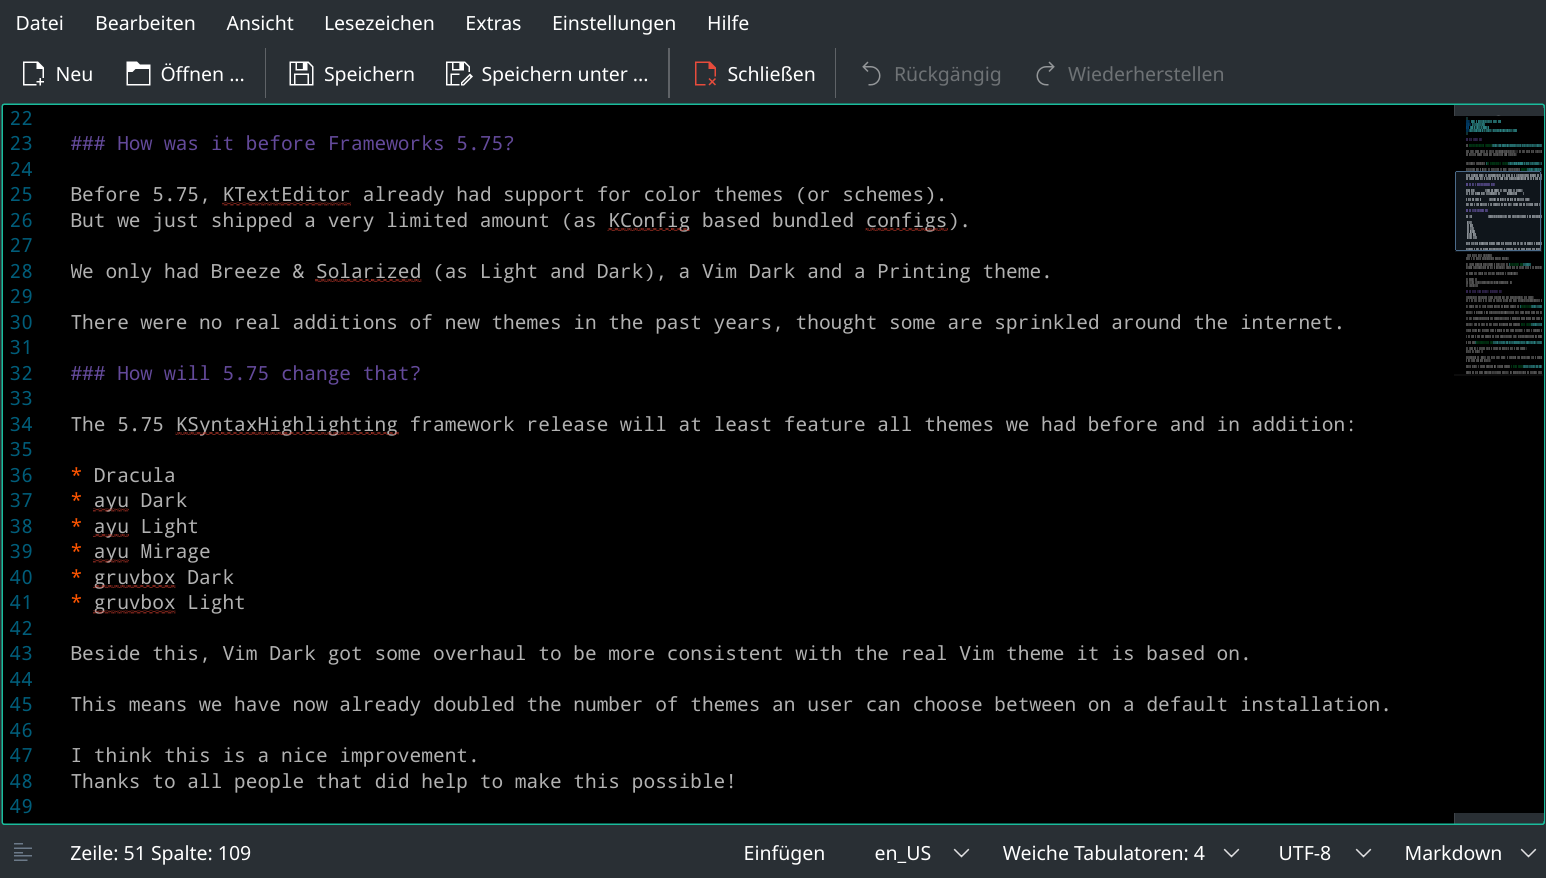Image resolution: width=1546 pixels, height=878 pixels.
Task: Click the Neu button label
Action: (x=74, y=74)
